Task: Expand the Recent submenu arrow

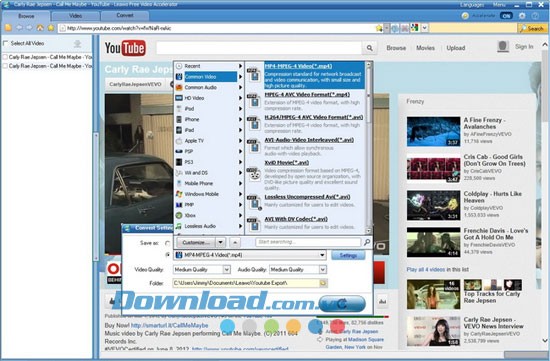Action: click(241, 66)
